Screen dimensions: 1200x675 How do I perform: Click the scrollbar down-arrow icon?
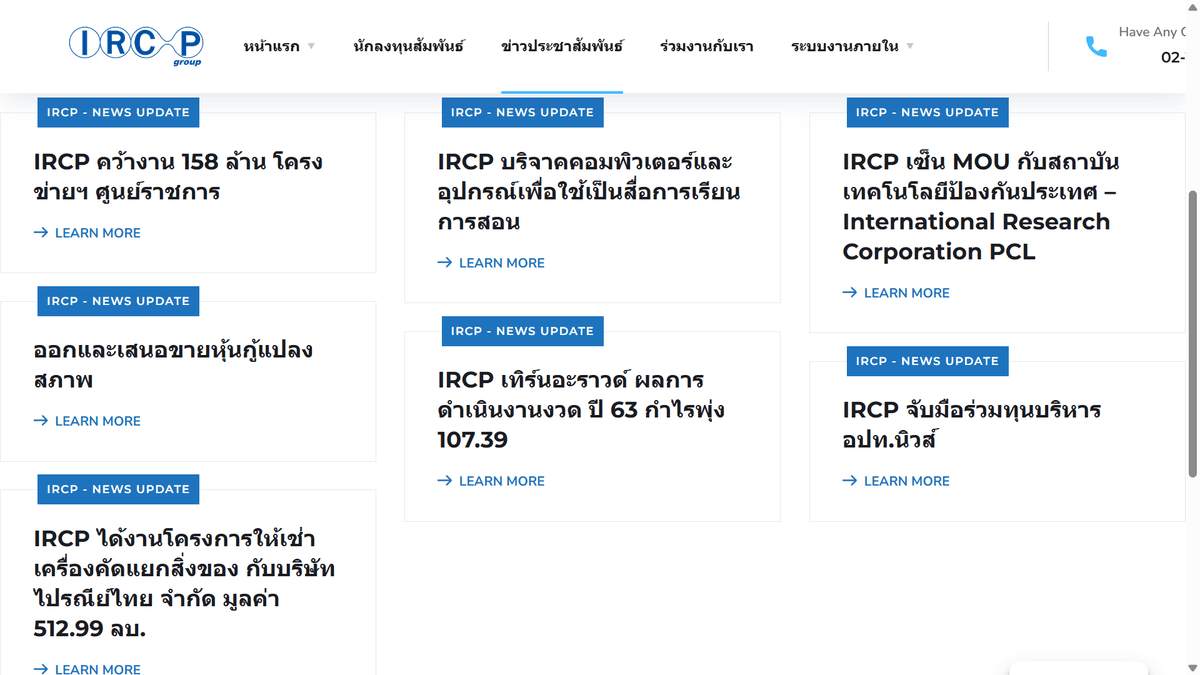coord(1191,668)
